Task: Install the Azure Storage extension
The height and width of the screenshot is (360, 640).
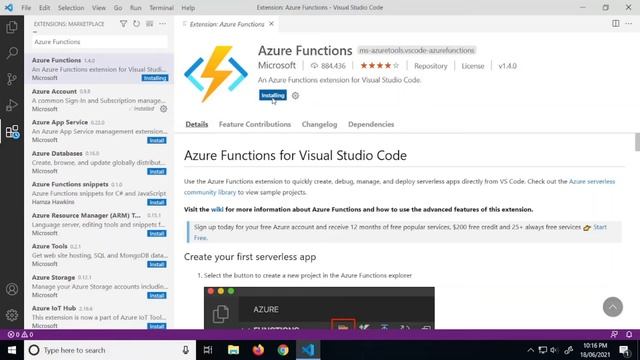Action: 157,296
